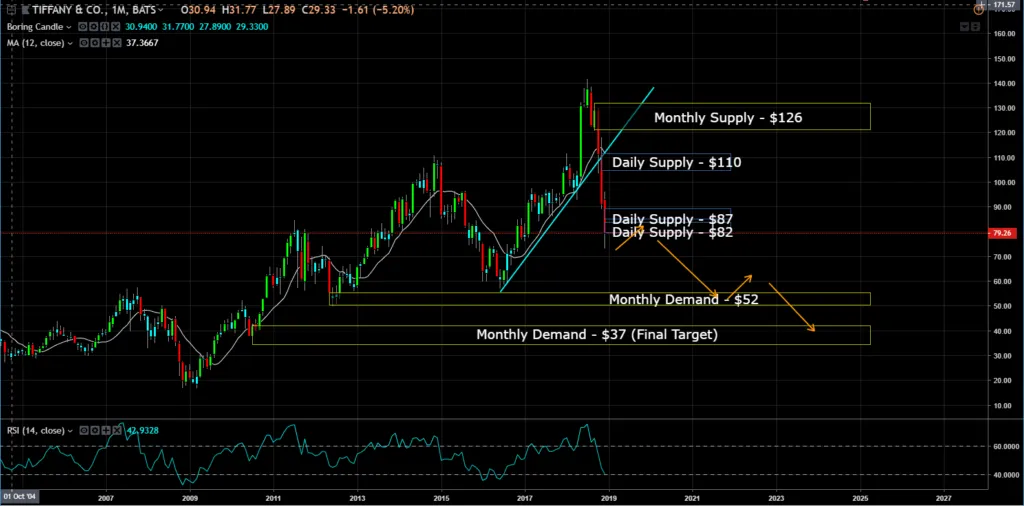1024x506 pixels.
Task: Remove the Boring Candle indicator
Action: point(116,27)
